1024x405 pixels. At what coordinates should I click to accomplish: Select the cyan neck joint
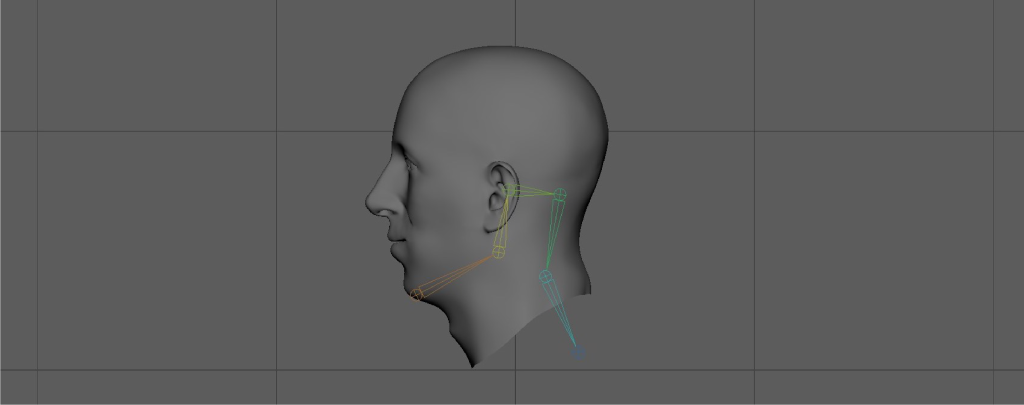(x=546, y=277)
